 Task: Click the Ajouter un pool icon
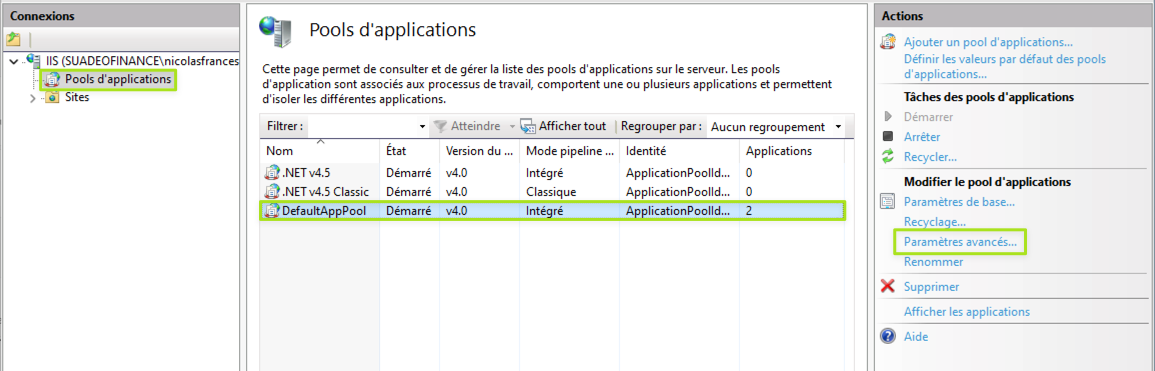click(x=888, y=42)
